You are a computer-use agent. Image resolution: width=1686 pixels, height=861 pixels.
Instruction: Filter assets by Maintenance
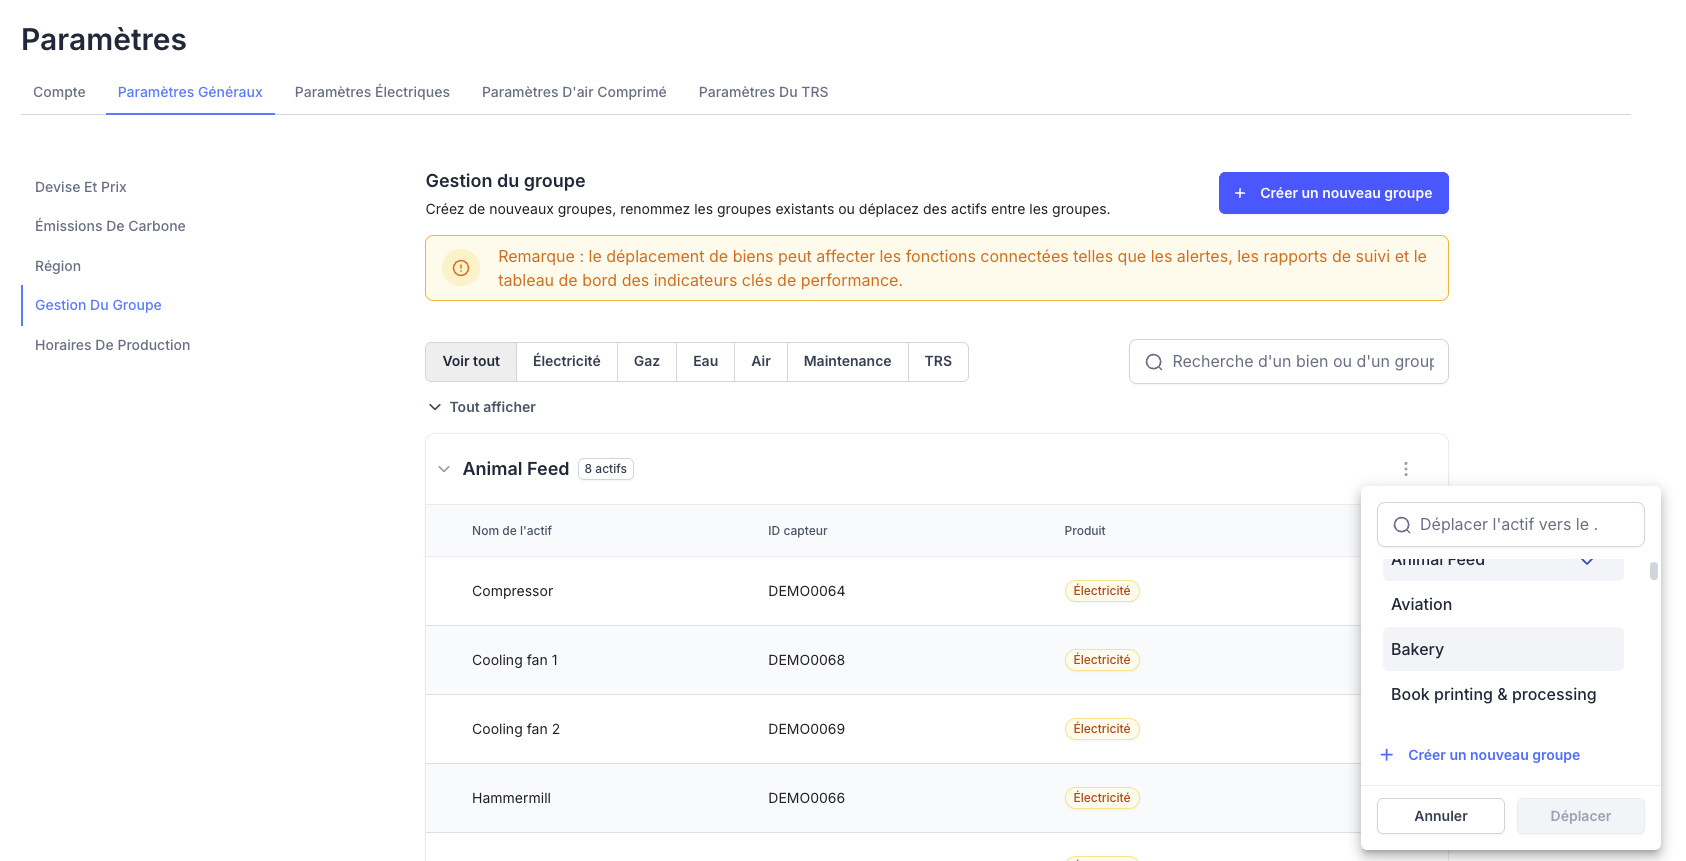point(847,361)
